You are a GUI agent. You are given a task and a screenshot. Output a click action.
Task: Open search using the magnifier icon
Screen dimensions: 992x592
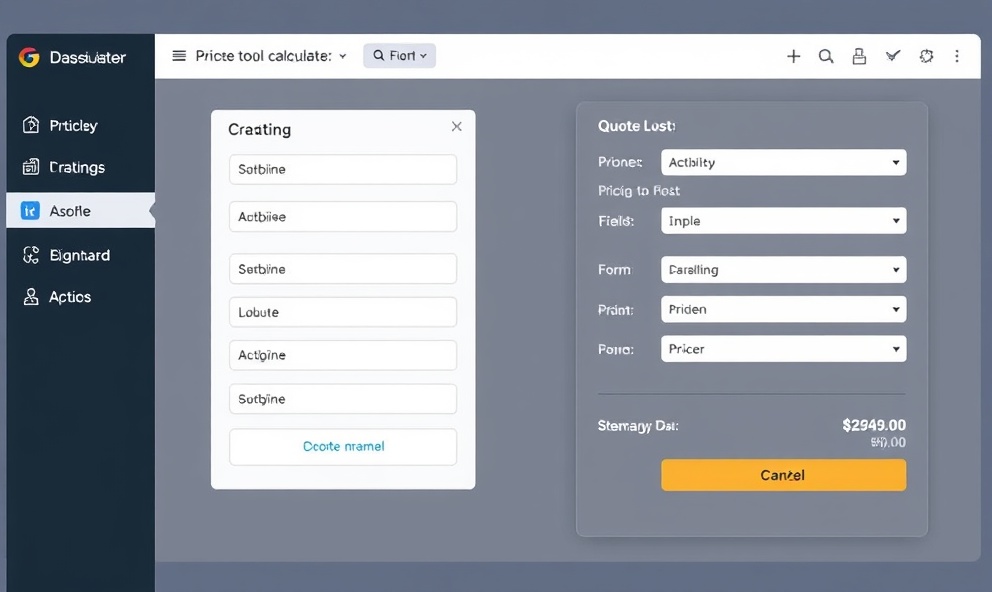826,56
